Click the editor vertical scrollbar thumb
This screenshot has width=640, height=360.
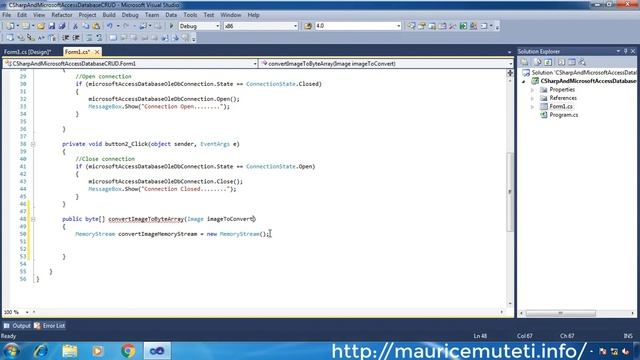510,192
